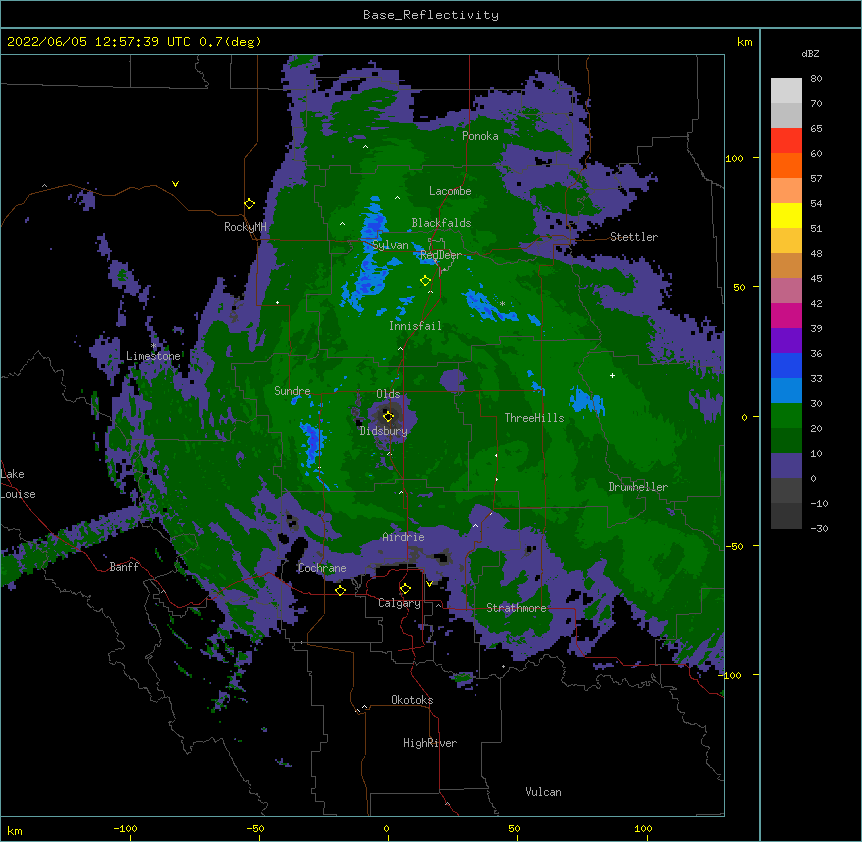The height and width of the screenshot is (842, 862).
Task: Select the yellow diamond marker below RedDeer
Action: pos(425,281)
